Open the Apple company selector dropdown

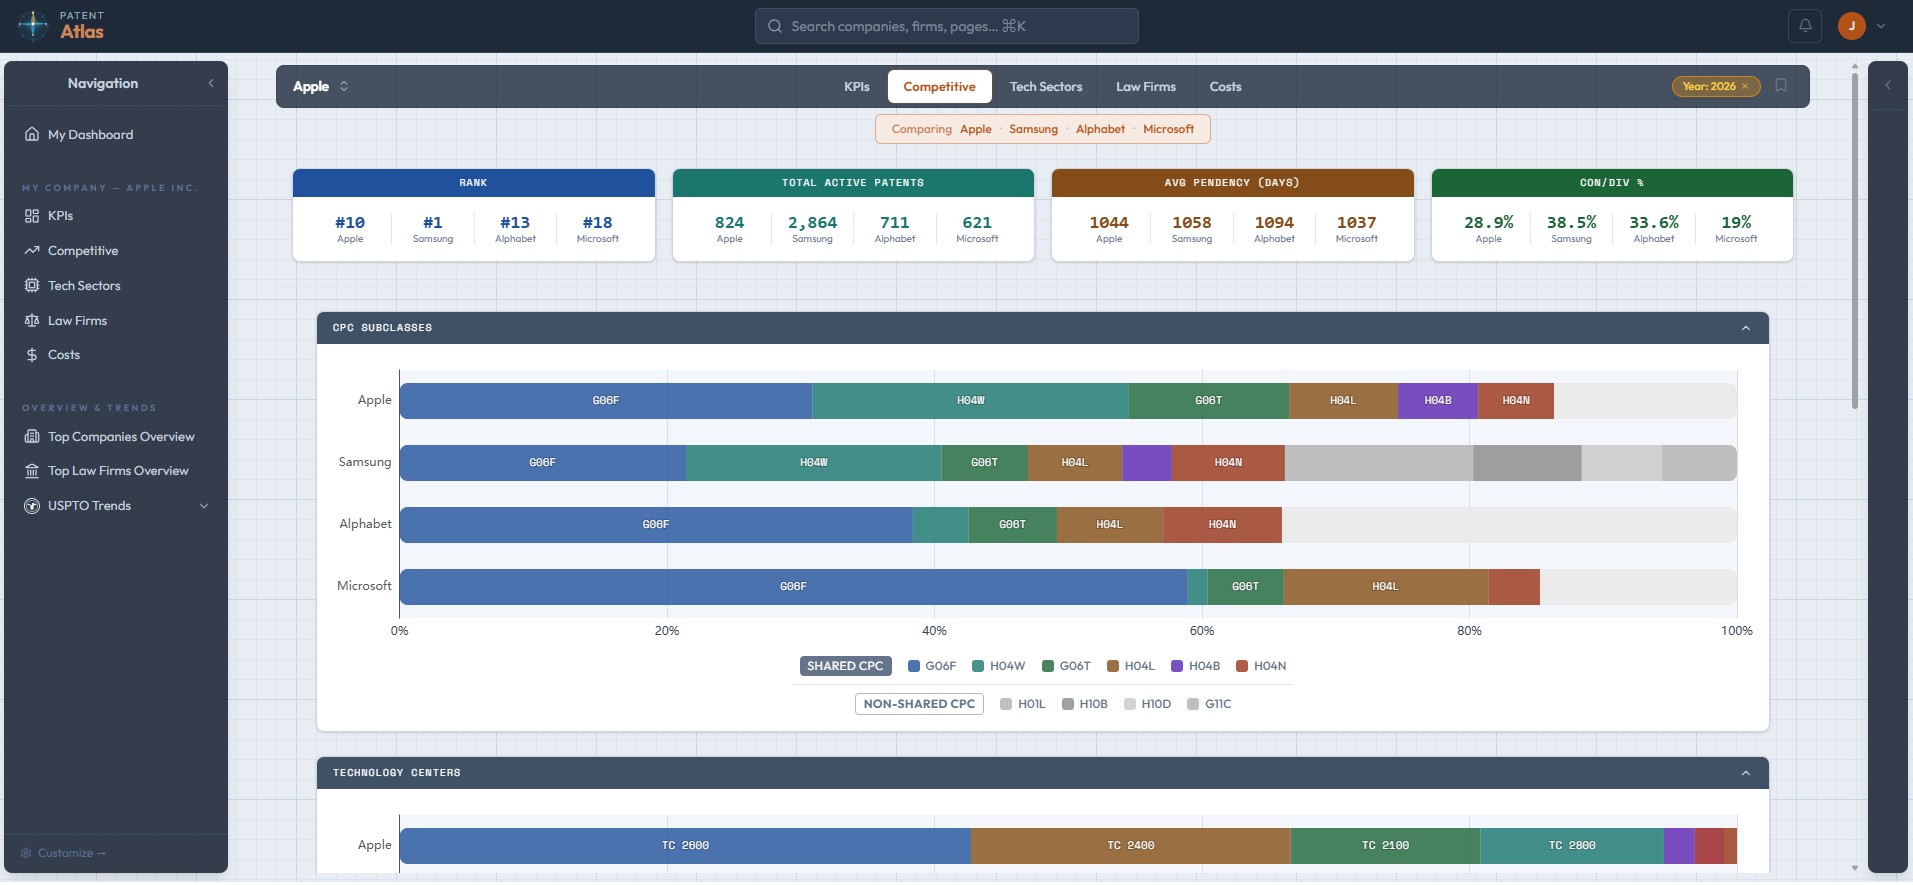coord(320,86)
